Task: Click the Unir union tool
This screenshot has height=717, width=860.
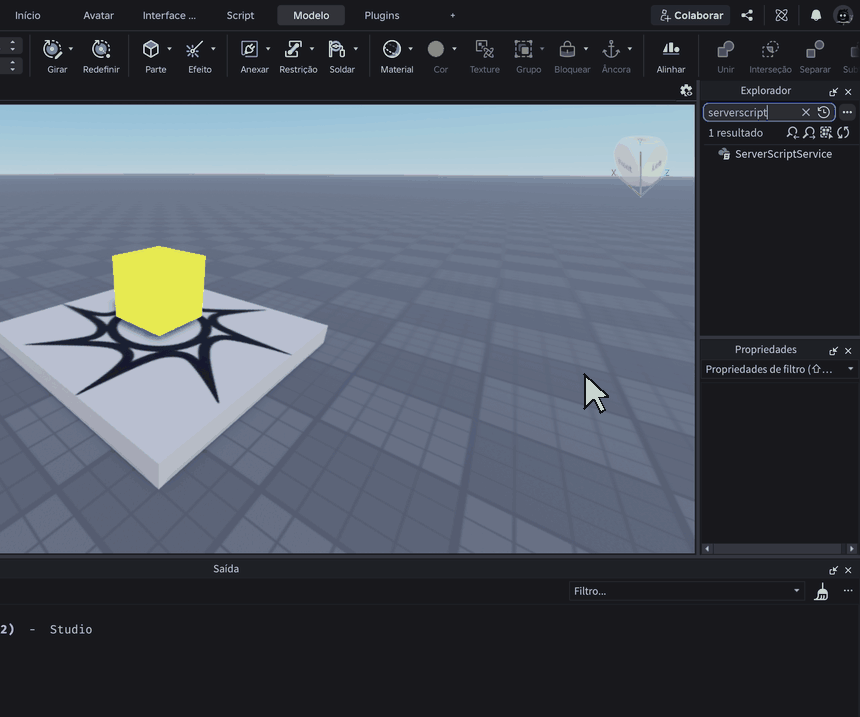Action: point(726,49)
